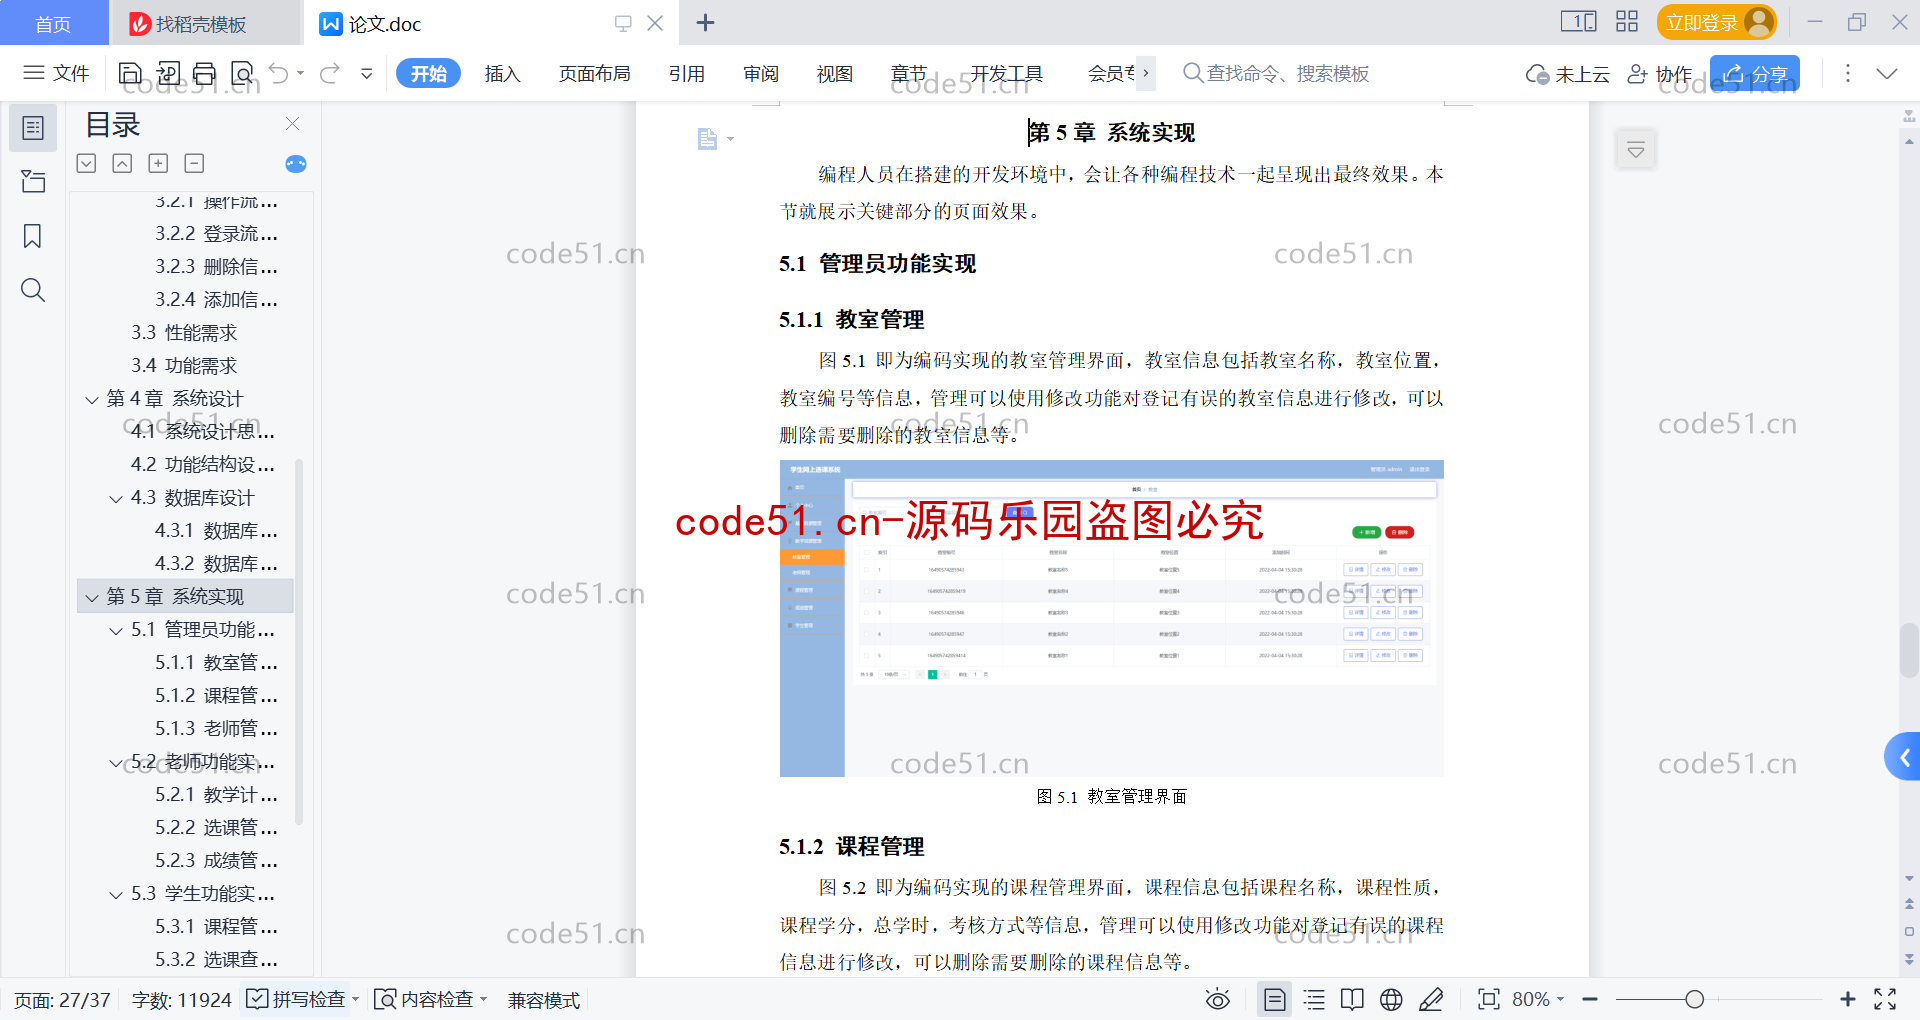Collapse 第4章 系统设计 in outline
The width and height of the screenshot is (1920, 1020).
(92, 400)
